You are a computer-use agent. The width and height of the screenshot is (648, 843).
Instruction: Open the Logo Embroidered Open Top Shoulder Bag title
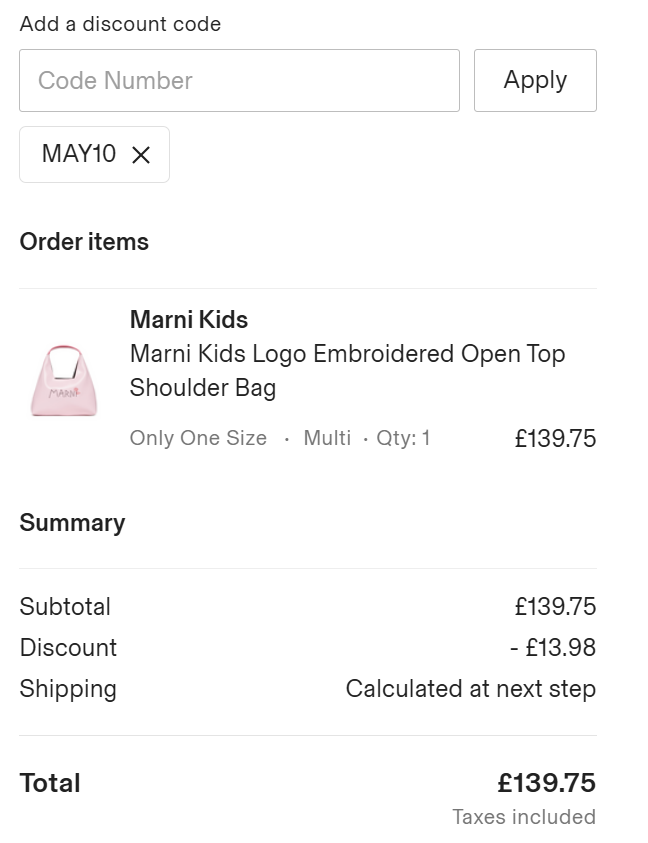pyautogui.click(x=347, y=370)
